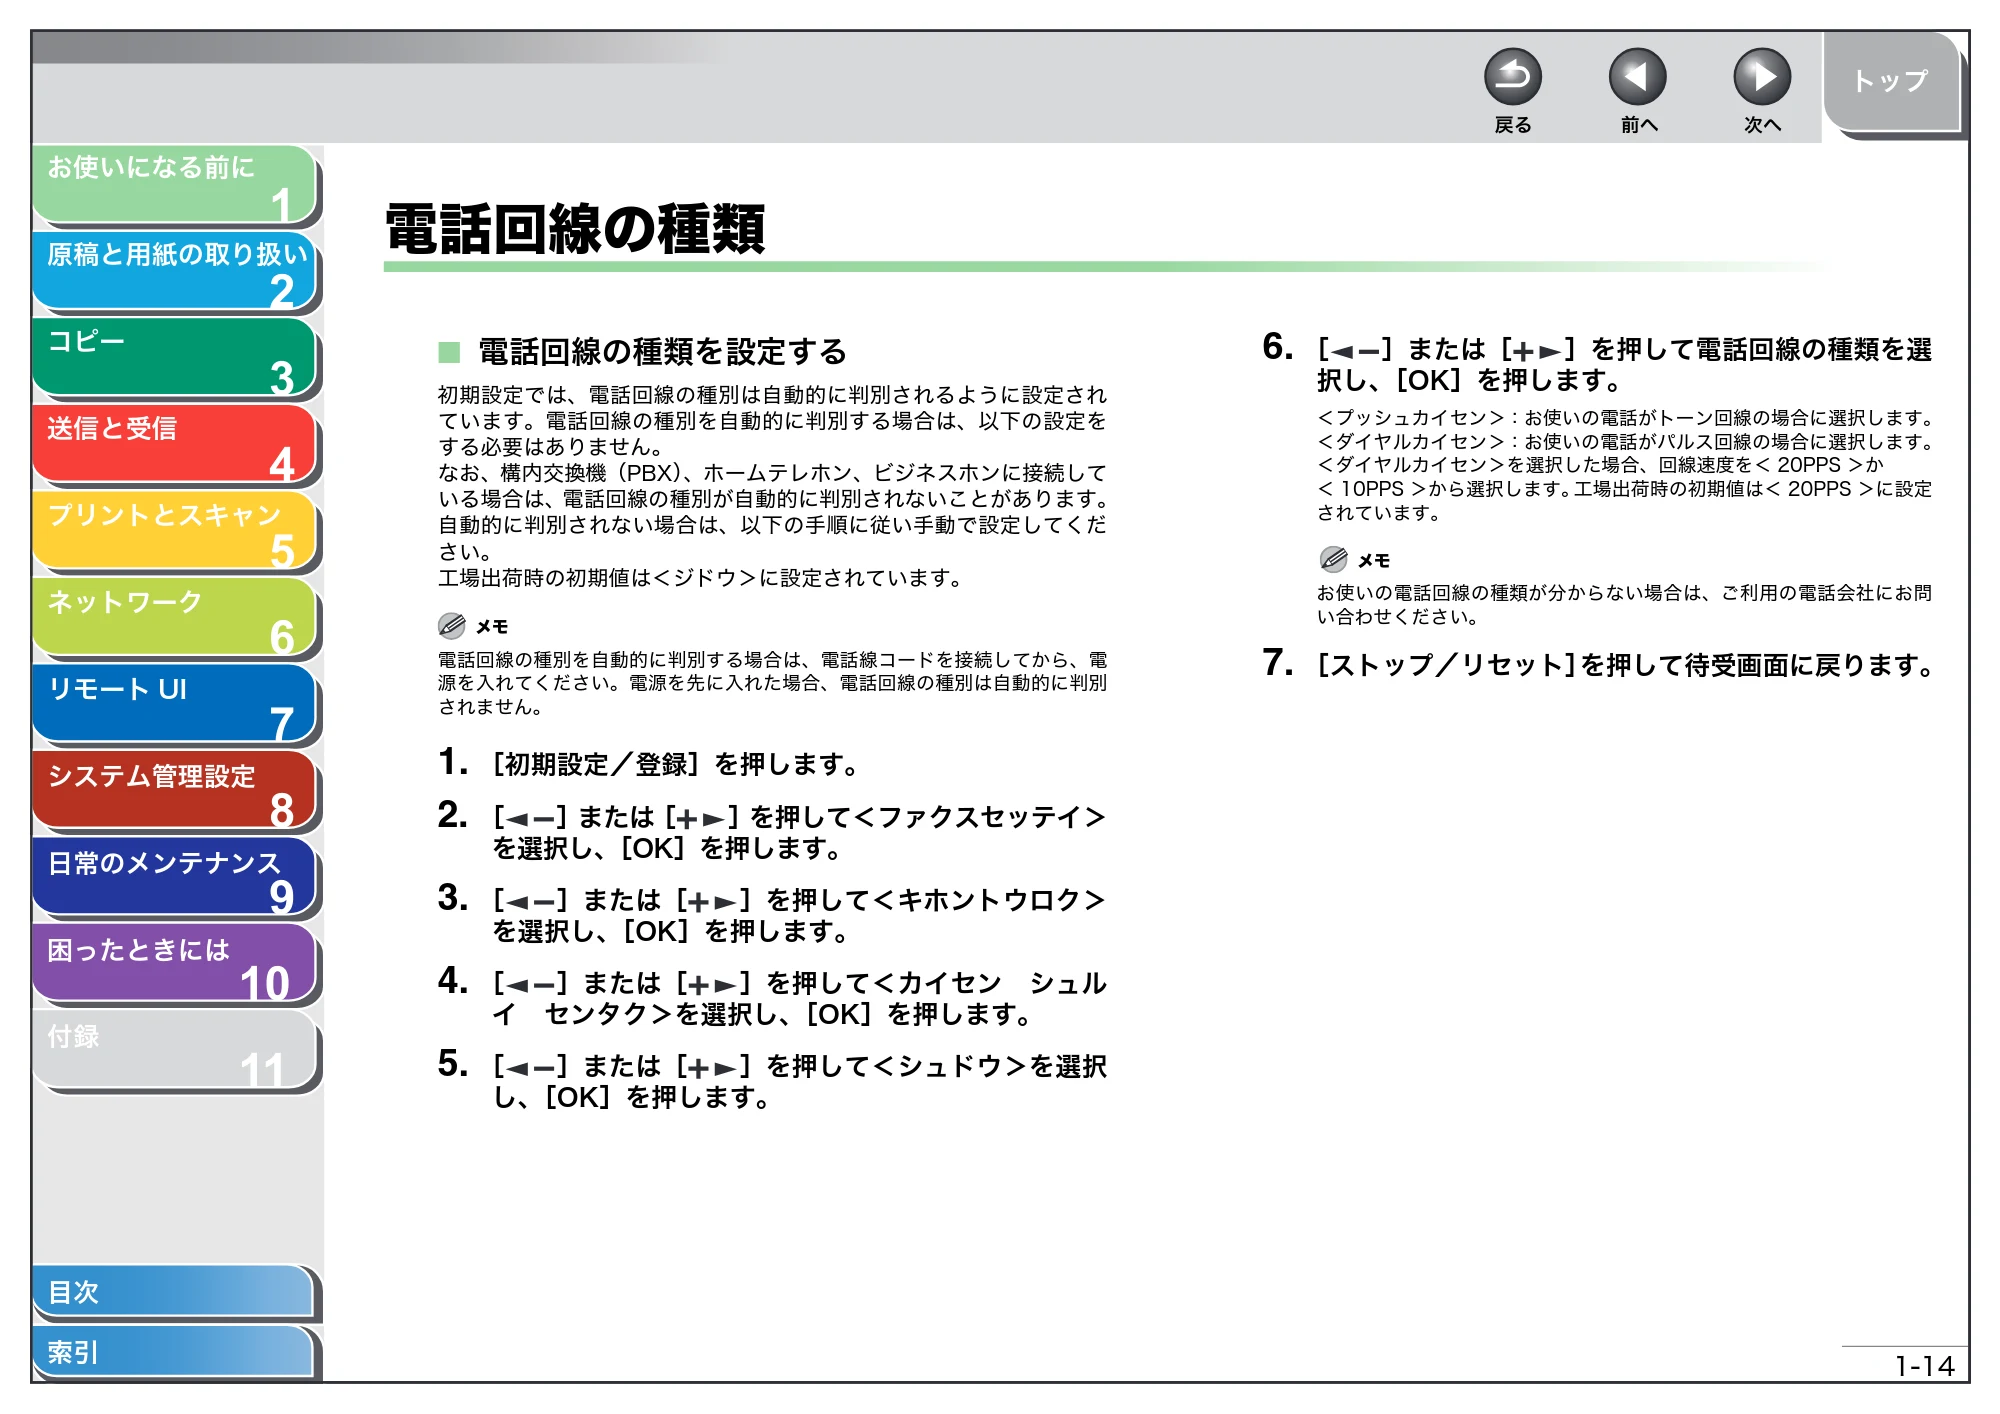Image resolution: width=2000 pixels, height=1414 pixels.
Task: Click the 戻る (back) round icon
Action: pyautogui.click(x=1512, y=77)
